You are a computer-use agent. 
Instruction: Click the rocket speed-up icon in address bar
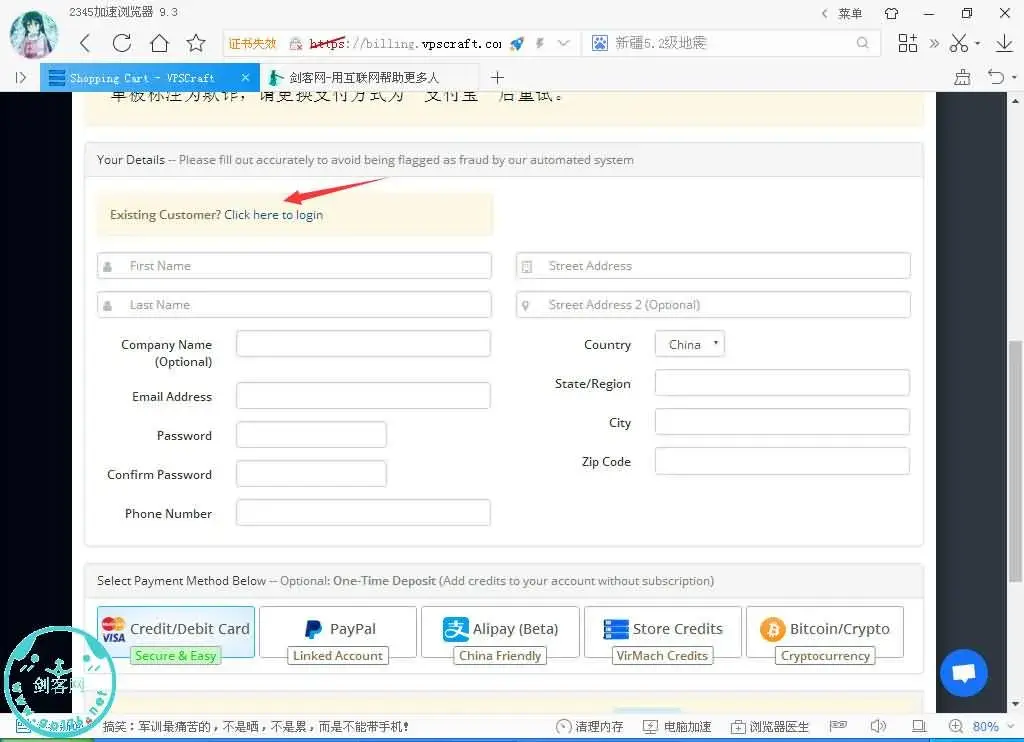pos(517,44)
